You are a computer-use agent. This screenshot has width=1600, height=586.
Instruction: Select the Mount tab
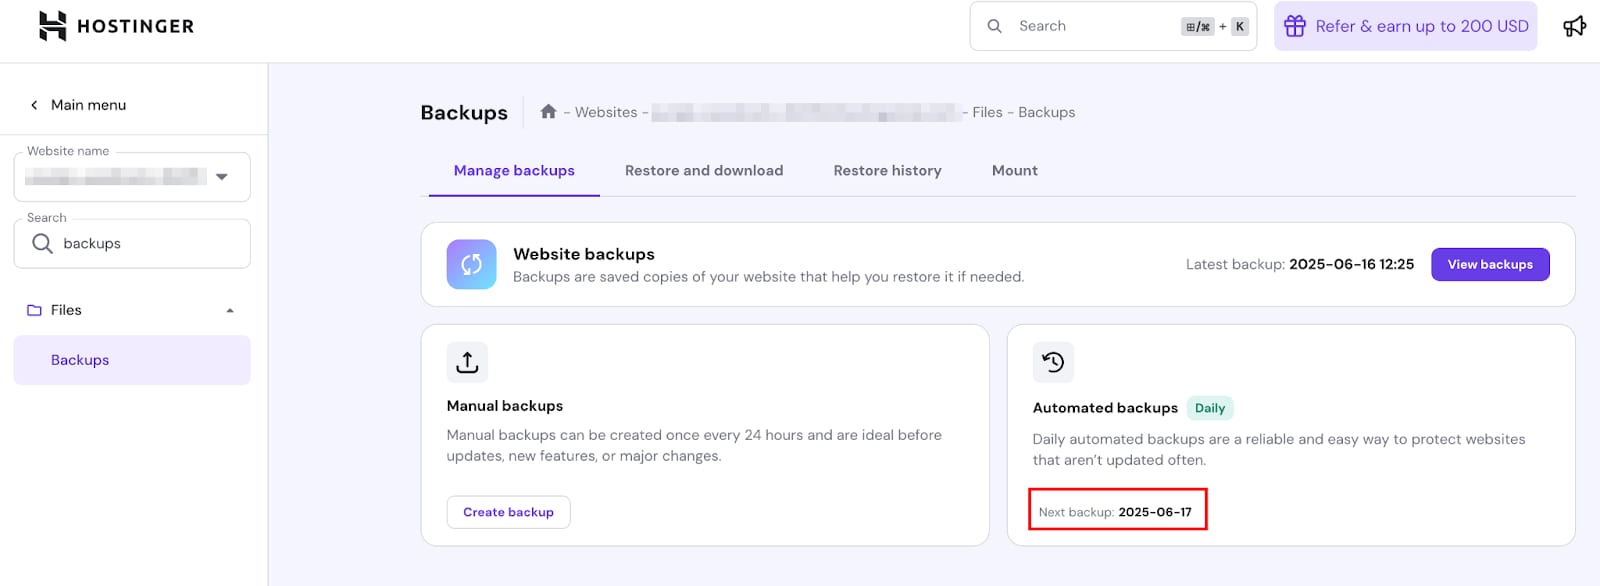(1014, 171)
